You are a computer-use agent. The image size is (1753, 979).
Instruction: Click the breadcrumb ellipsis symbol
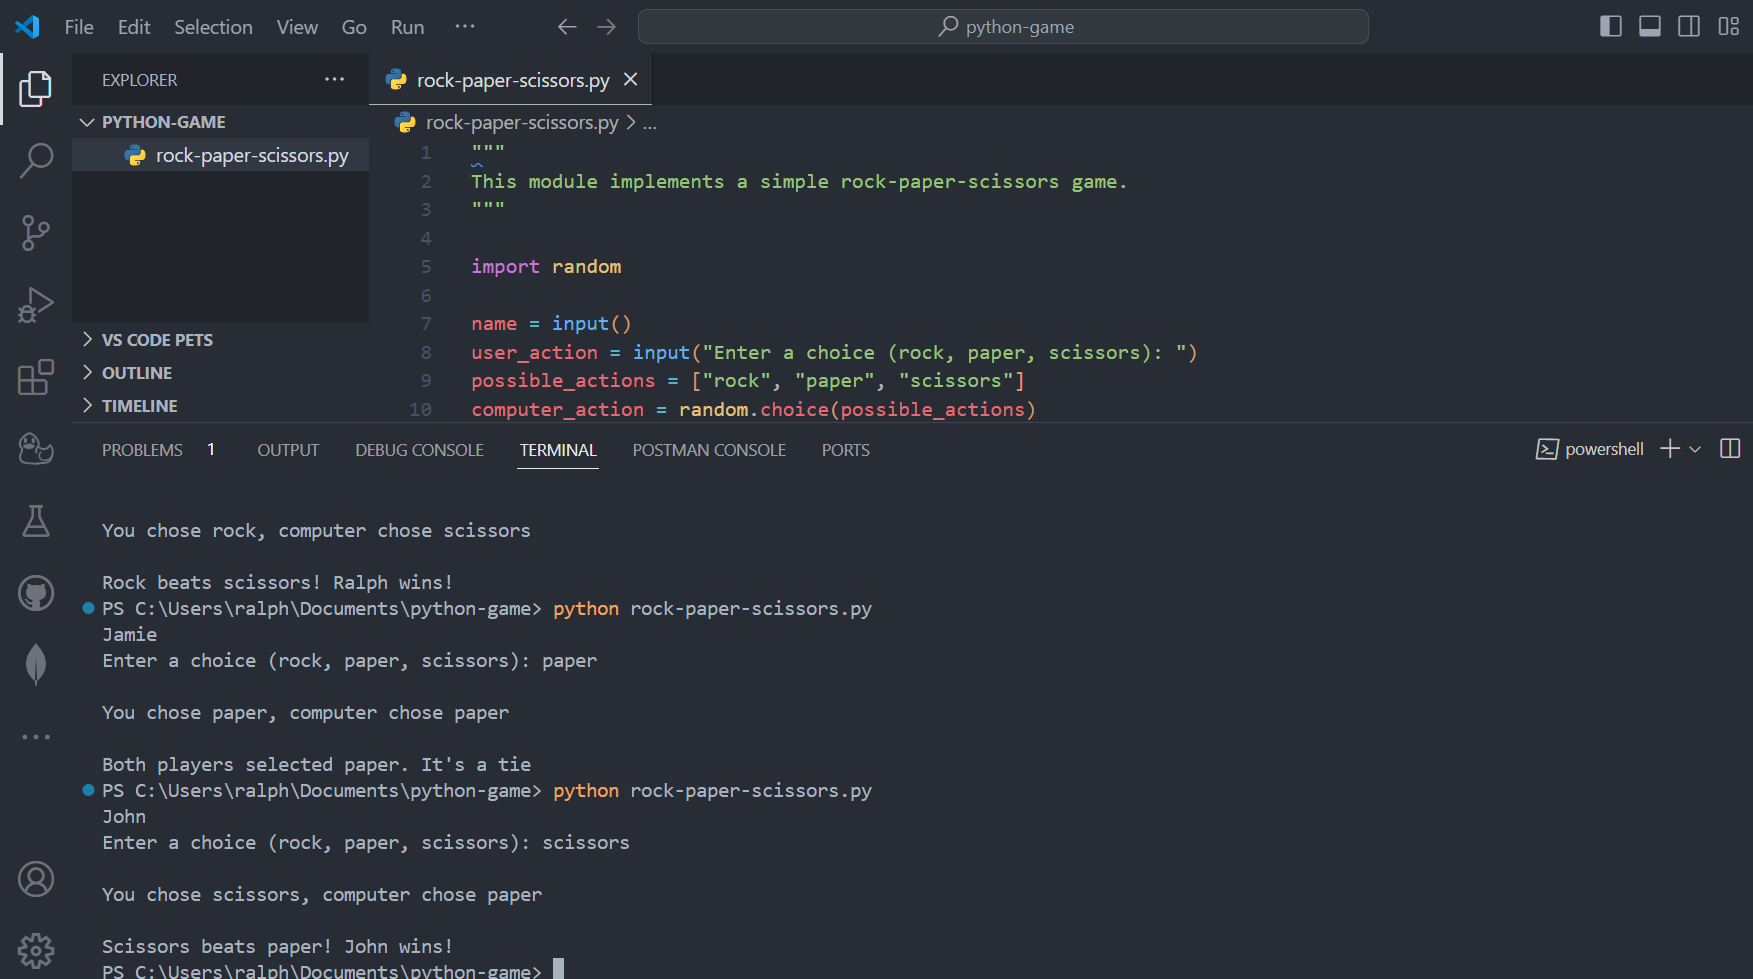pyautogui.click(x=650, y=123)
